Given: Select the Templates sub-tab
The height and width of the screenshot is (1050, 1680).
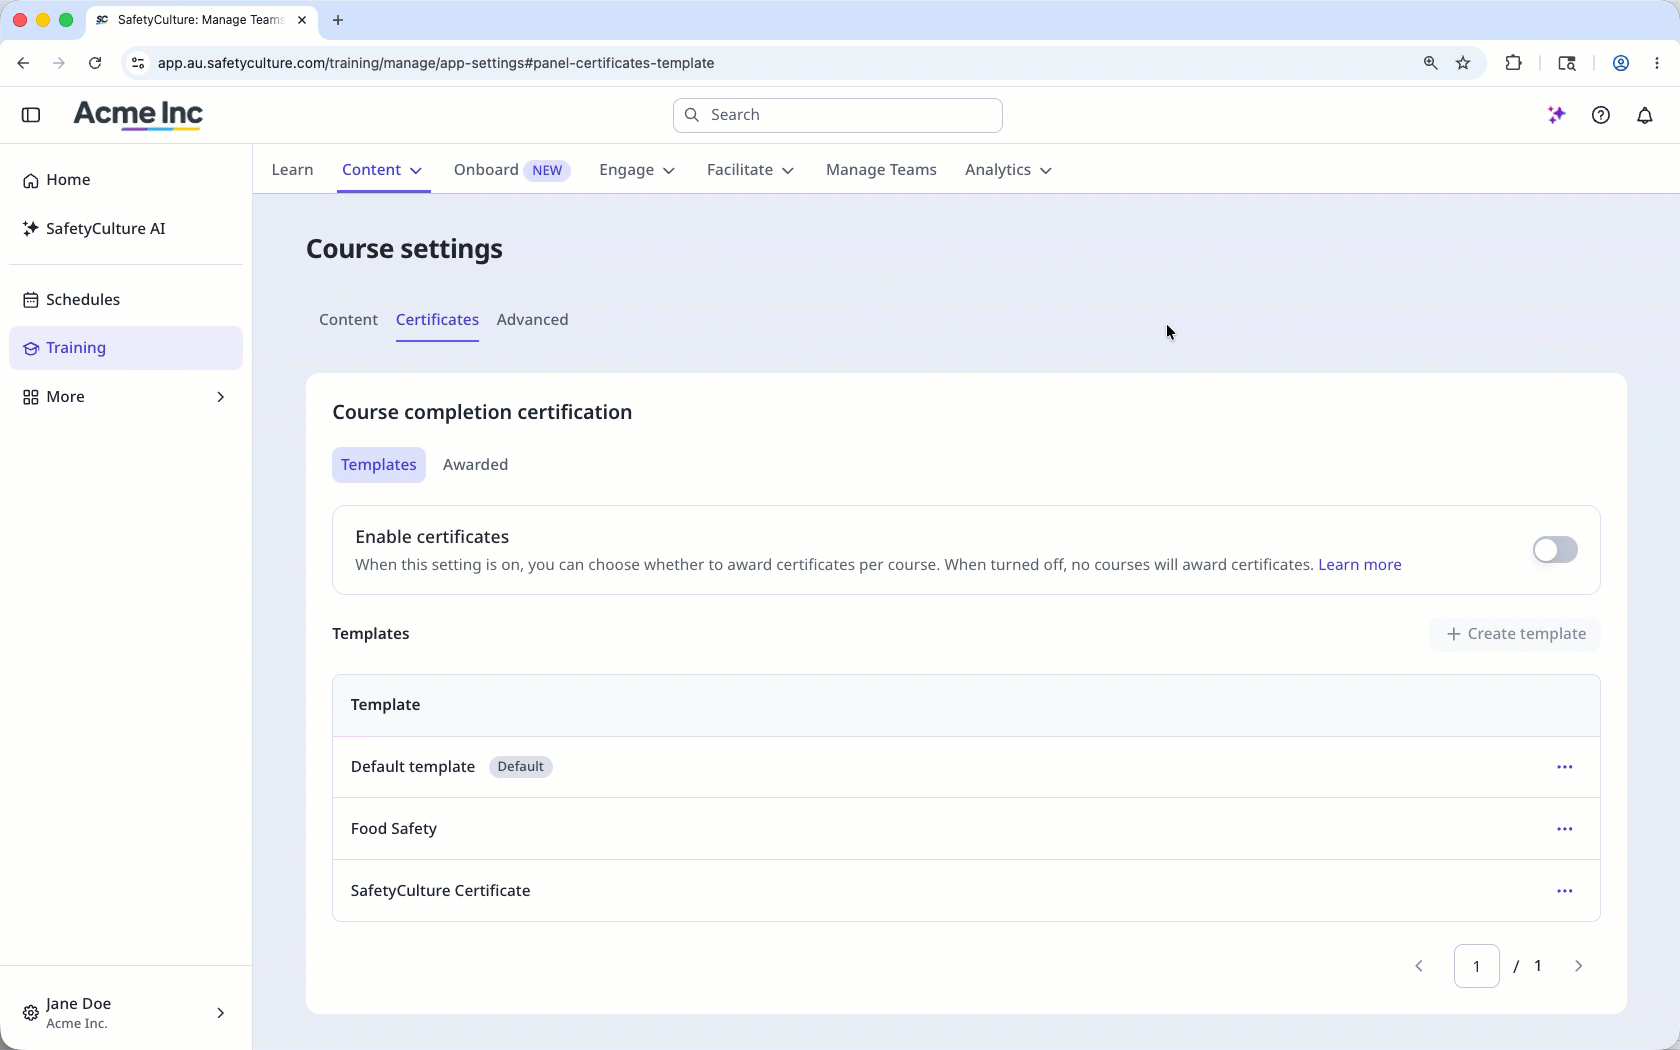Looking at the screenshot, I should pyautogui.click(x=379, y=465).
